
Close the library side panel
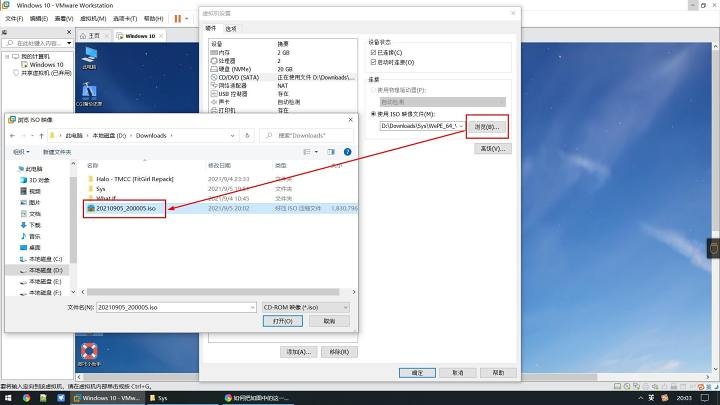tap(69, 32)
